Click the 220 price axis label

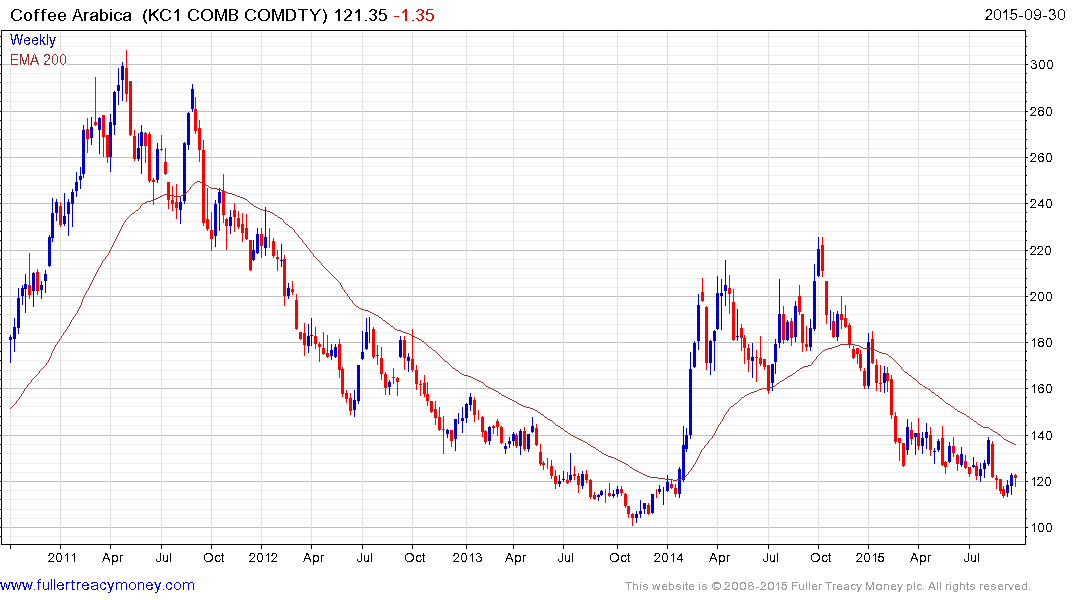point(1042,250)
